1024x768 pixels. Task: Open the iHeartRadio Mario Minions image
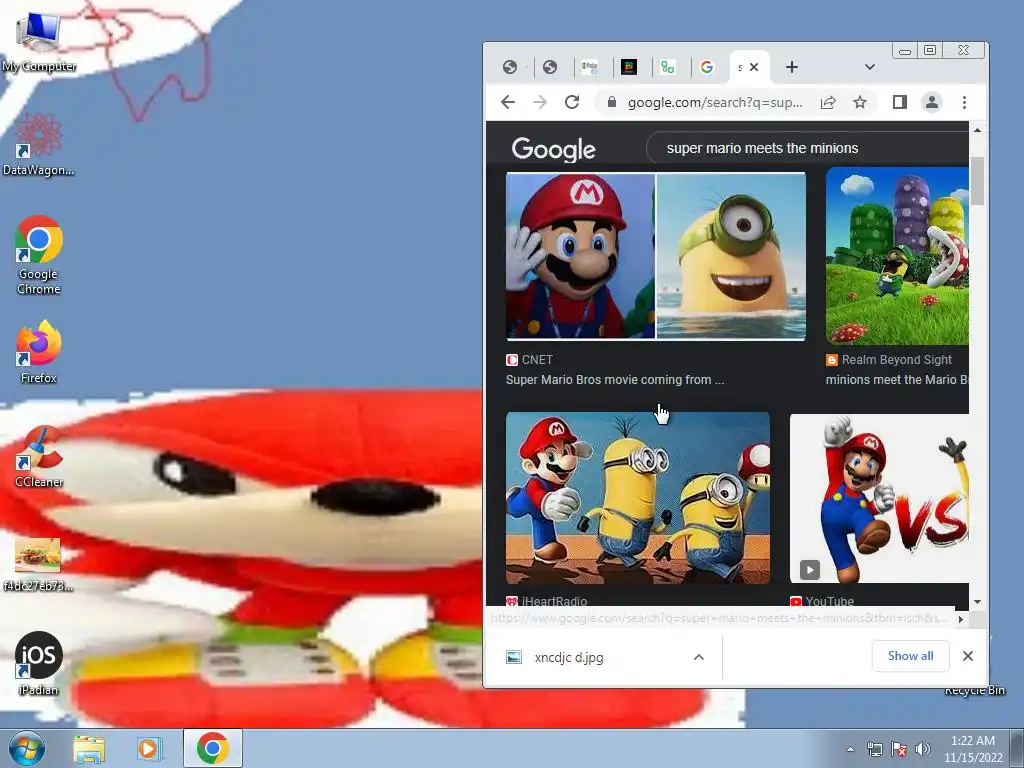click(638, 498)
